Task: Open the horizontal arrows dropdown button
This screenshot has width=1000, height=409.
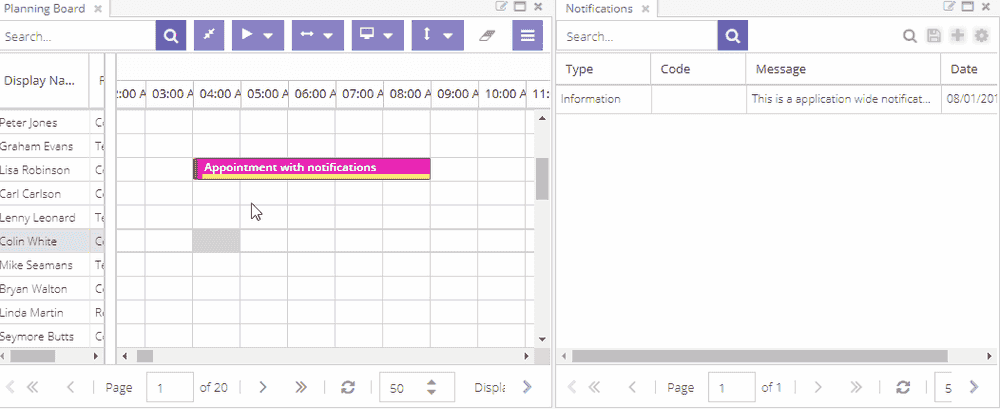Action: (x=318, y=36)
